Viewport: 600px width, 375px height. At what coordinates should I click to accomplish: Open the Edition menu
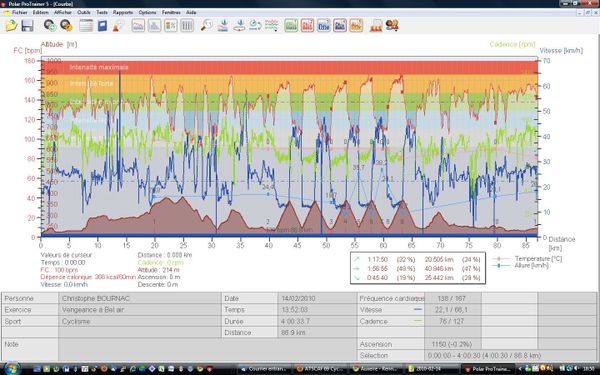41,12
